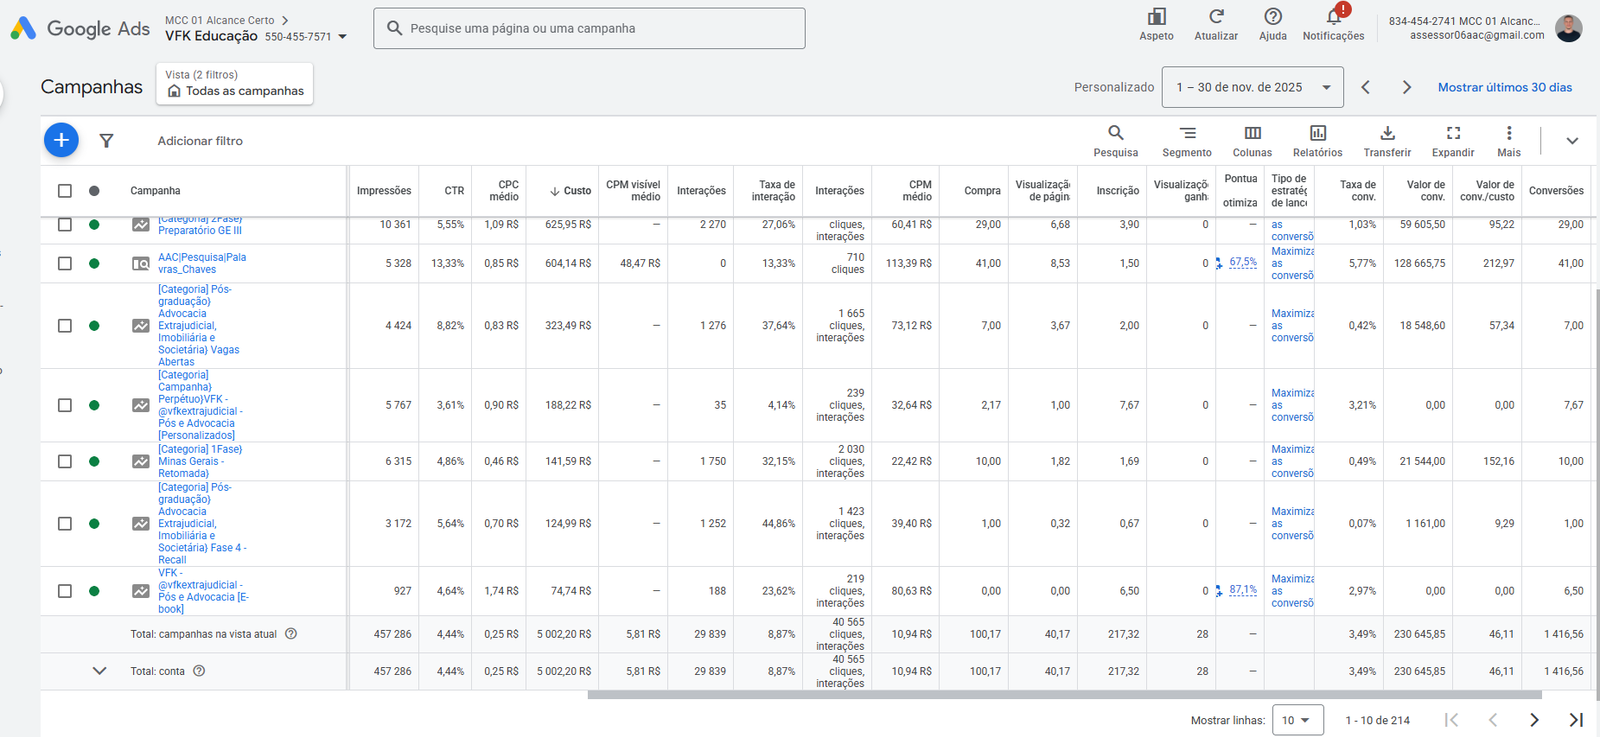The width and height of the screenshot is (1600, 737).
Task: Sort by the Inscrição column header
Action: pos(1118,191)
